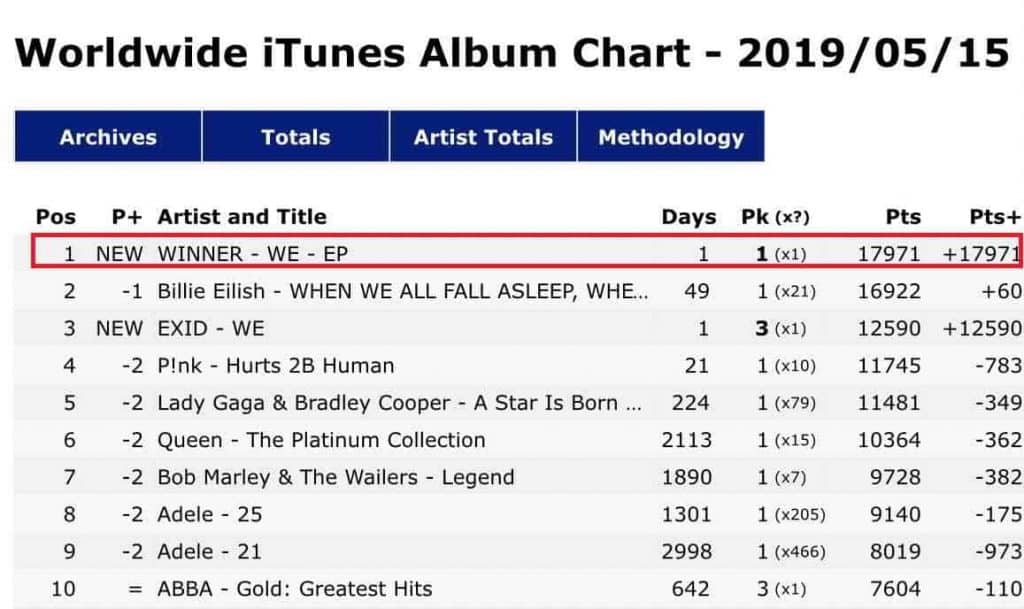The image size is (1024, 609).
Task: Select the Adele - 21 entry
Action: pyautogui.click(x=209, y=551)
